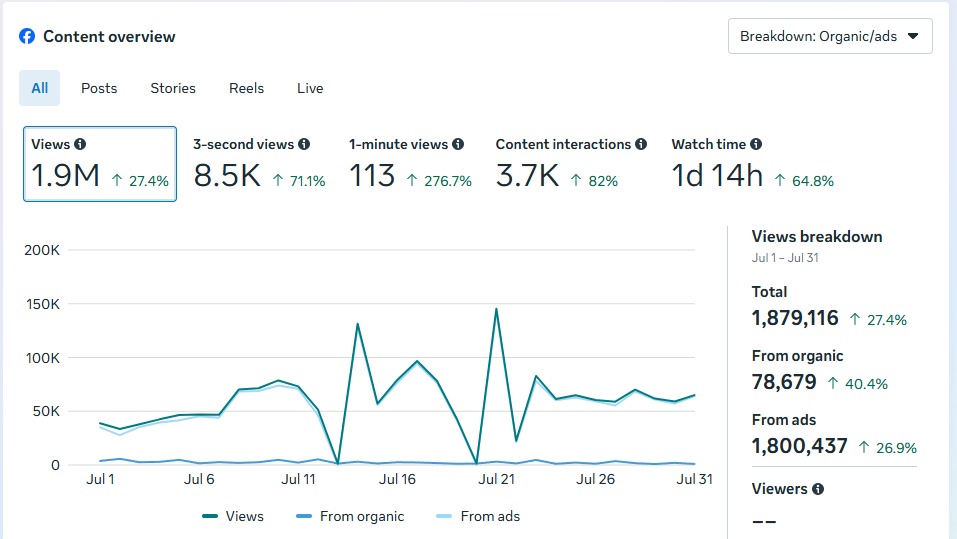Click the dropdown arrow on Breakdown button
Viewport: 957px width, 539px height.
pyautogui.click(x=912, y=36)
